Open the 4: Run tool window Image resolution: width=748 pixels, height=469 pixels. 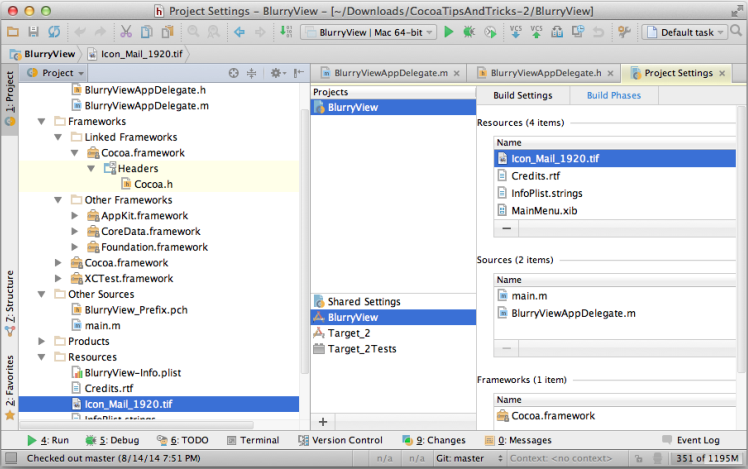pos(48,440)
